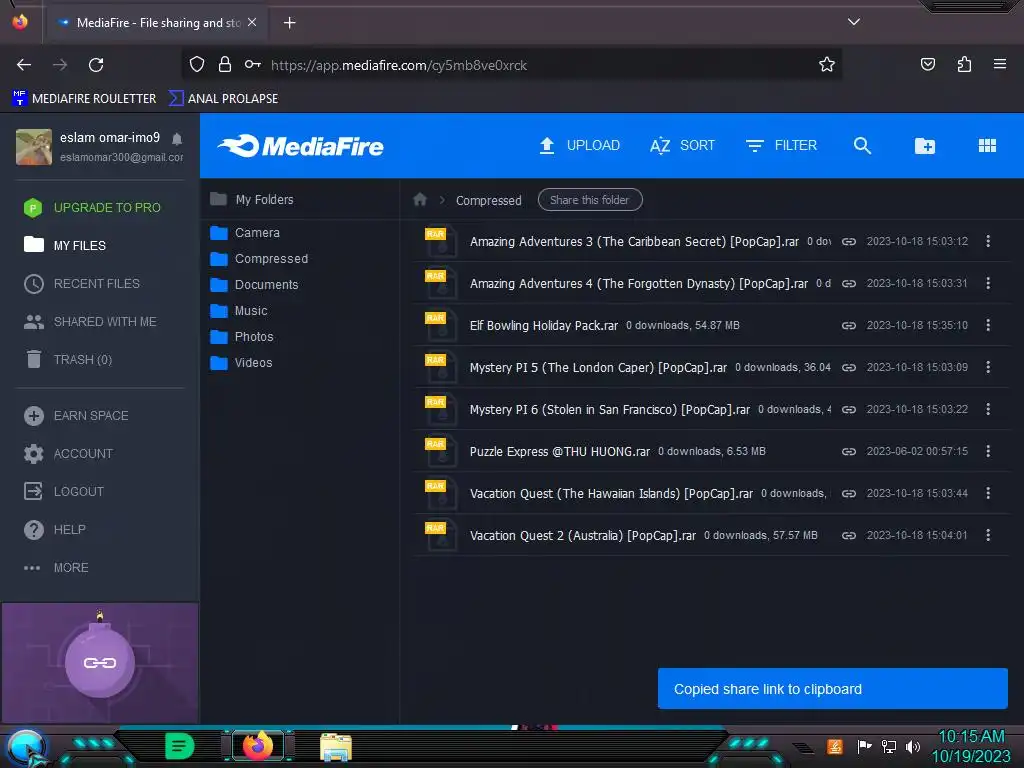
Task: Open the MEDIAFIRE ROULETTER bookmark
Action: click(x=84, y=99)
